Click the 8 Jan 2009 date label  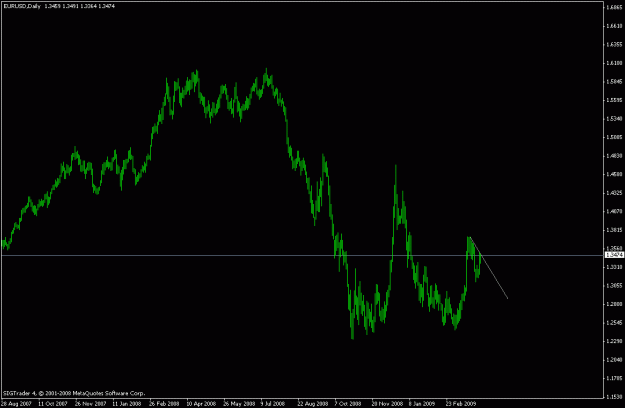tap(422, 404)
